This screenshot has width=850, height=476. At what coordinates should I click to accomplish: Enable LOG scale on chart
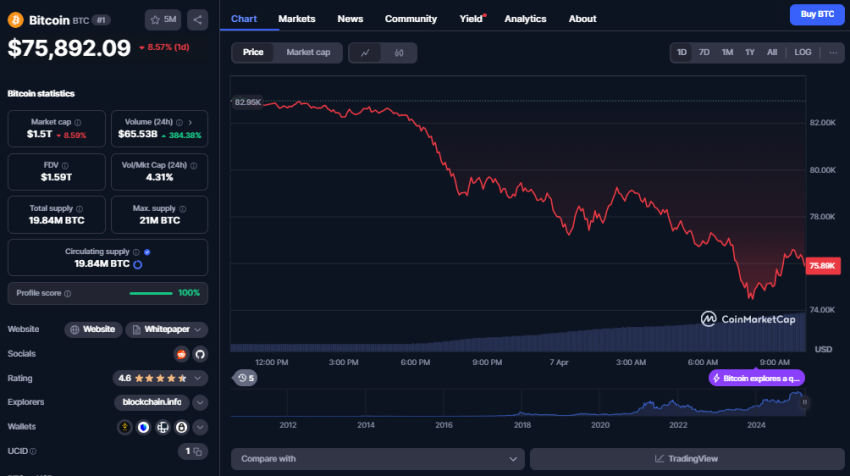803,52
